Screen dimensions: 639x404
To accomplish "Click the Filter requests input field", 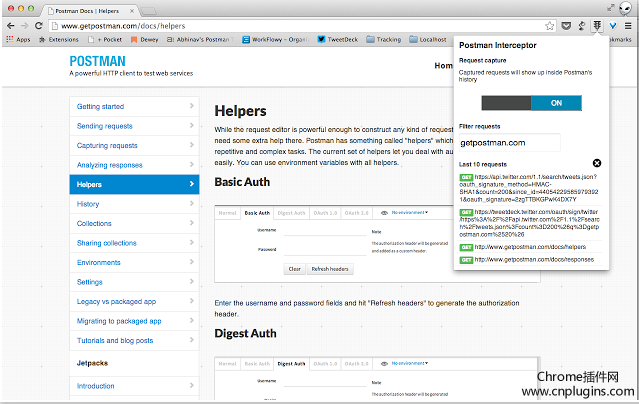I will click(509, 143).
